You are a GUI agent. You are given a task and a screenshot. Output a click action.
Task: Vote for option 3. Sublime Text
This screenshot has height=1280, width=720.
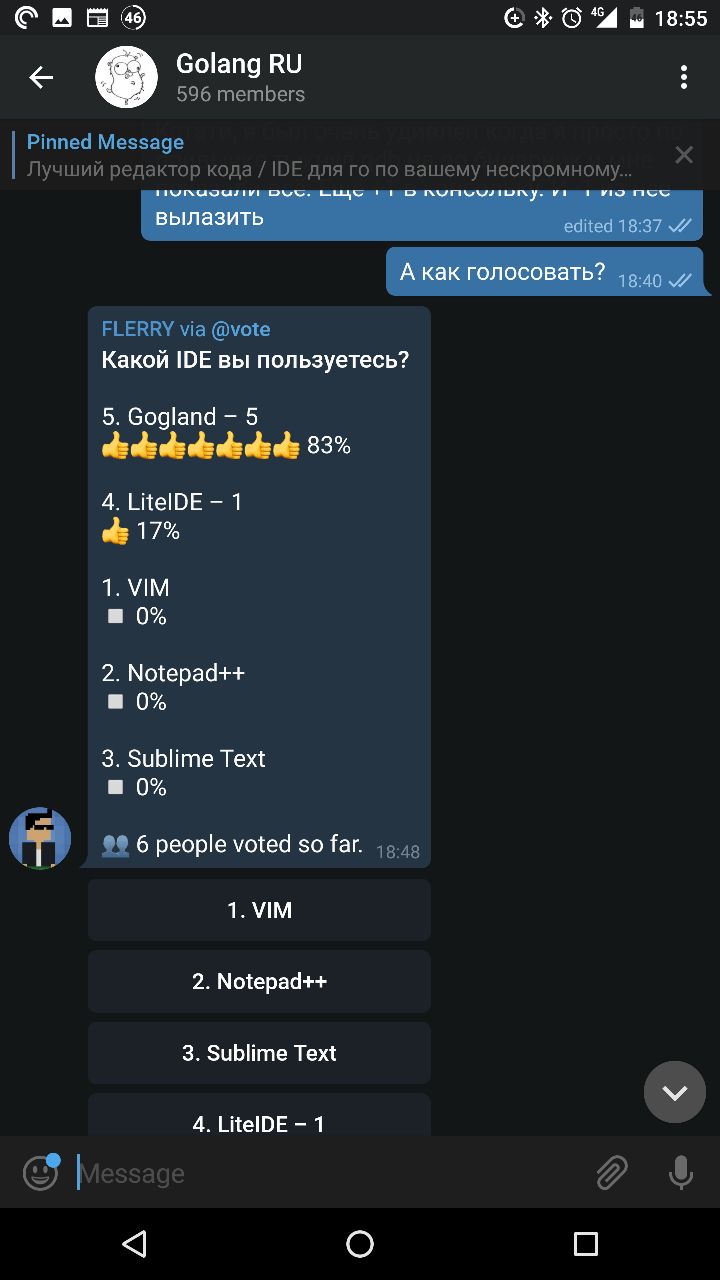tap(259, 1053)
